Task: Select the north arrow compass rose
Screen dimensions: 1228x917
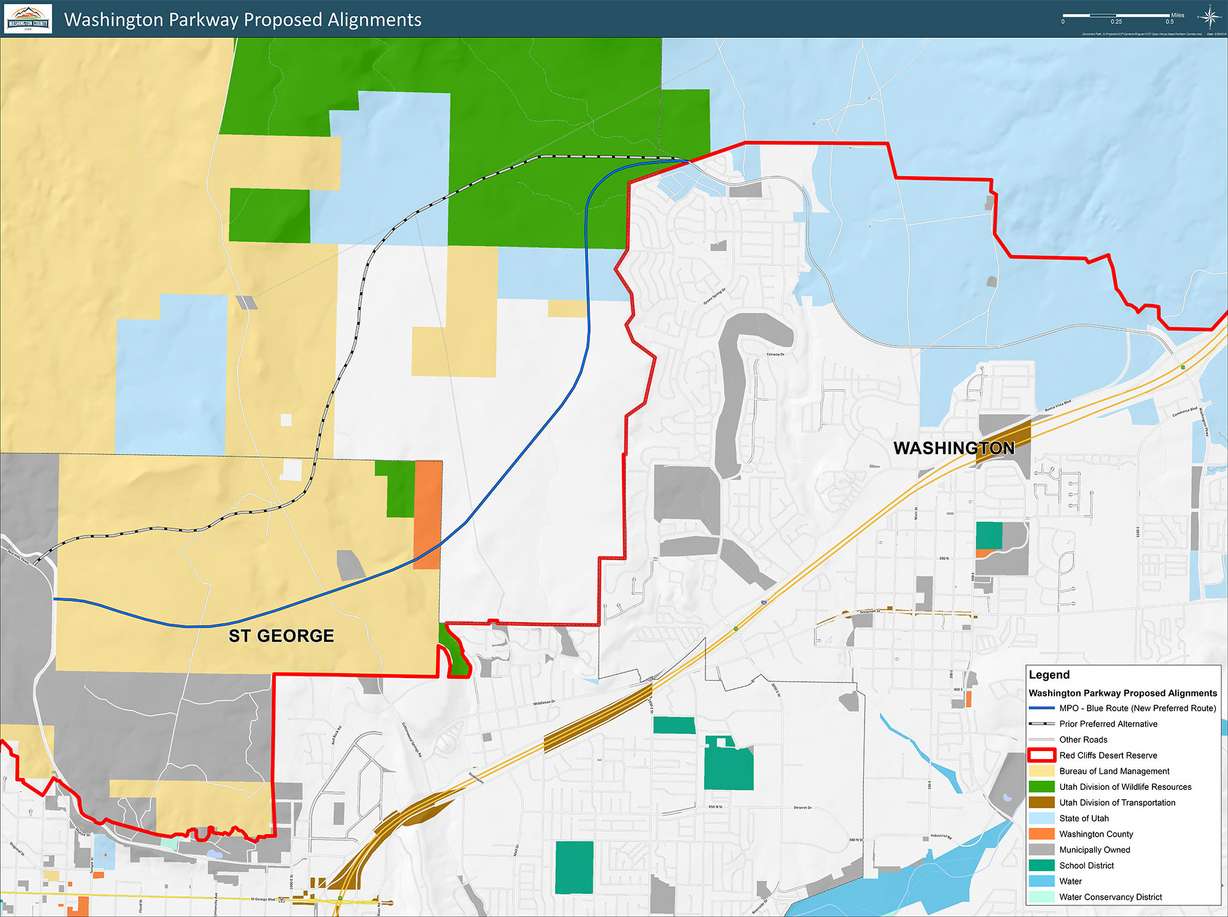Action: [1210, 16]
